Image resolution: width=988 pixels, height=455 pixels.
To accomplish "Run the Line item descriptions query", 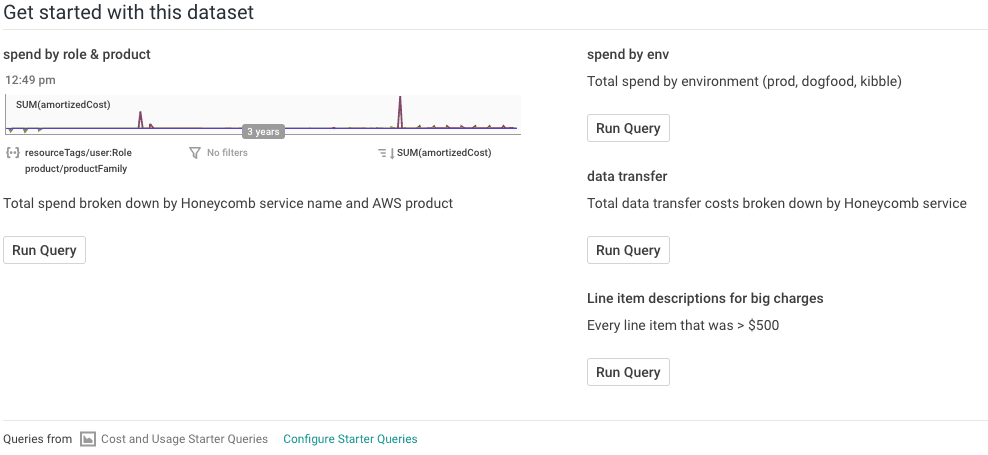I will (x=628, y=372).
